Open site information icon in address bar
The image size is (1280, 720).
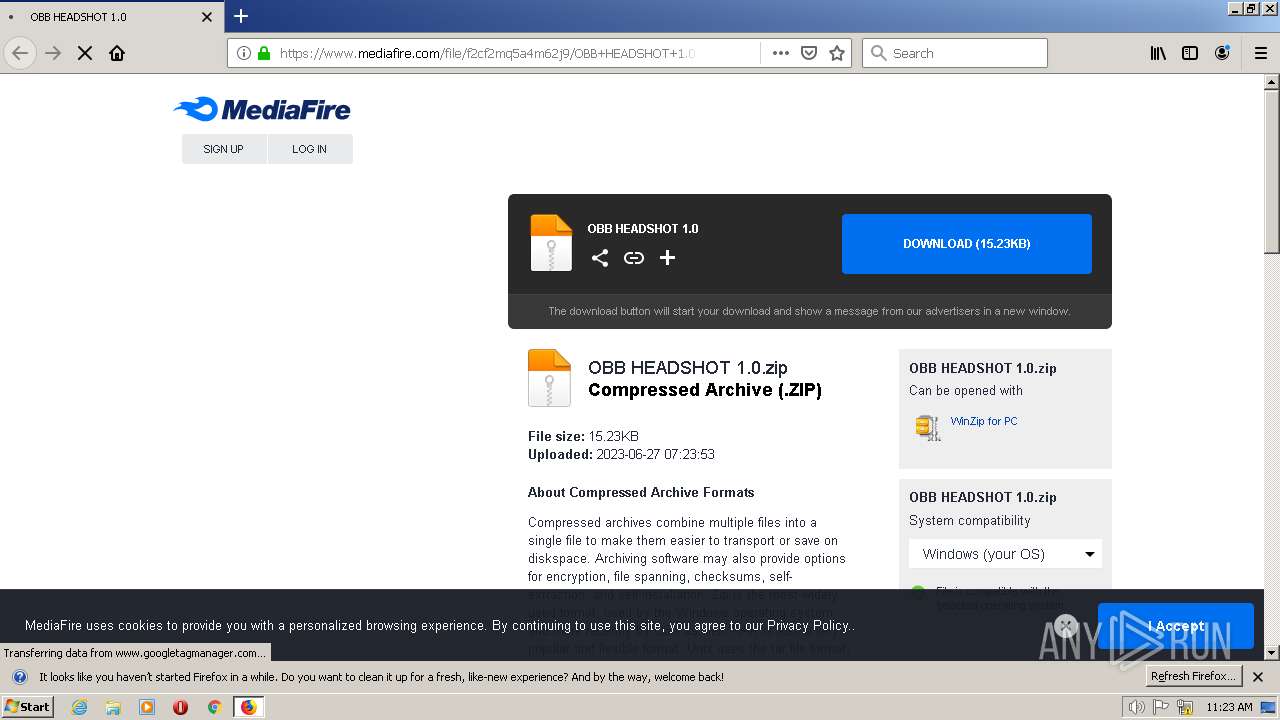coord(244,53)
